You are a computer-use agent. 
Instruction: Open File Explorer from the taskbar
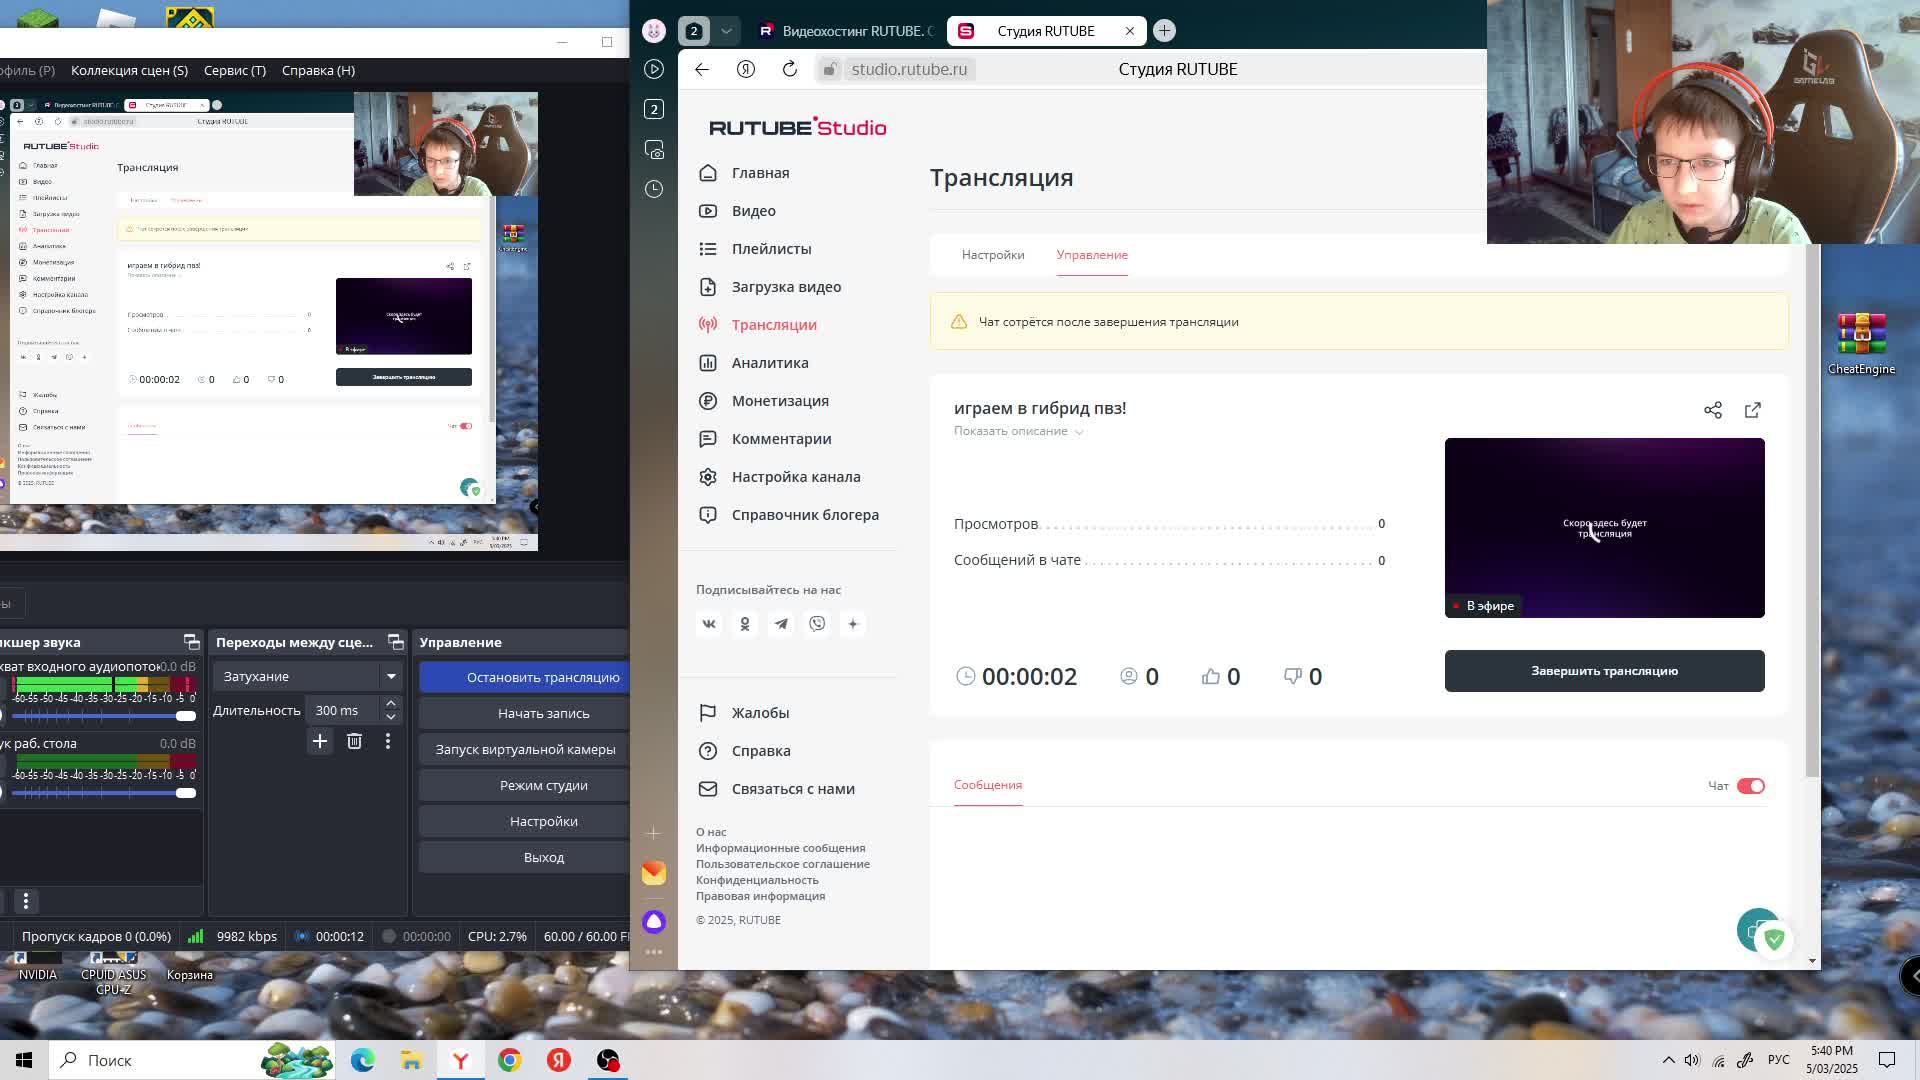pyautogui.click(x=411, y=1060)
